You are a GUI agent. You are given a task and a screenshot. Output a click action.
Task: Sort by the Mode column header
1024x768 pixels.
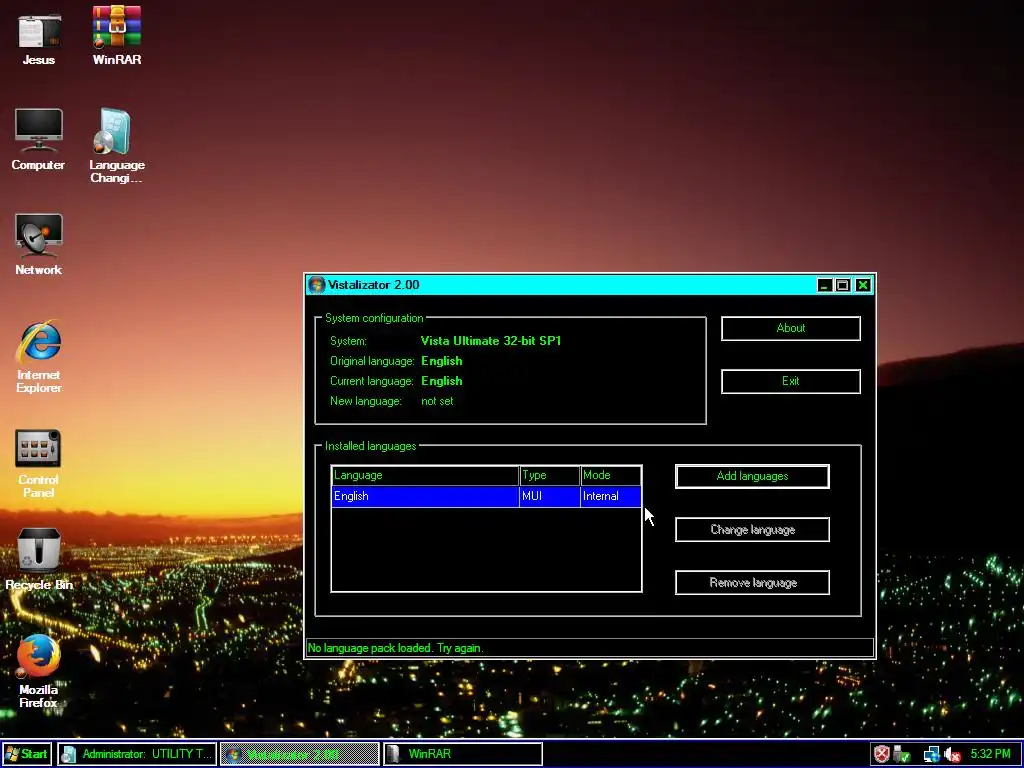pyautogui.click(x=611, y=475)
